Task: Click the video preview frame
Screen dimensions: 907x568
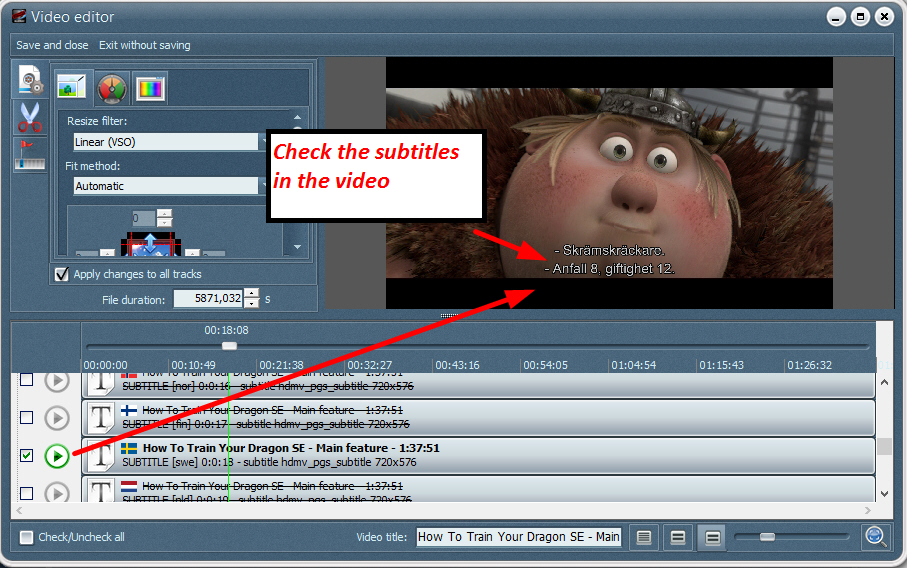Action: 609,183
